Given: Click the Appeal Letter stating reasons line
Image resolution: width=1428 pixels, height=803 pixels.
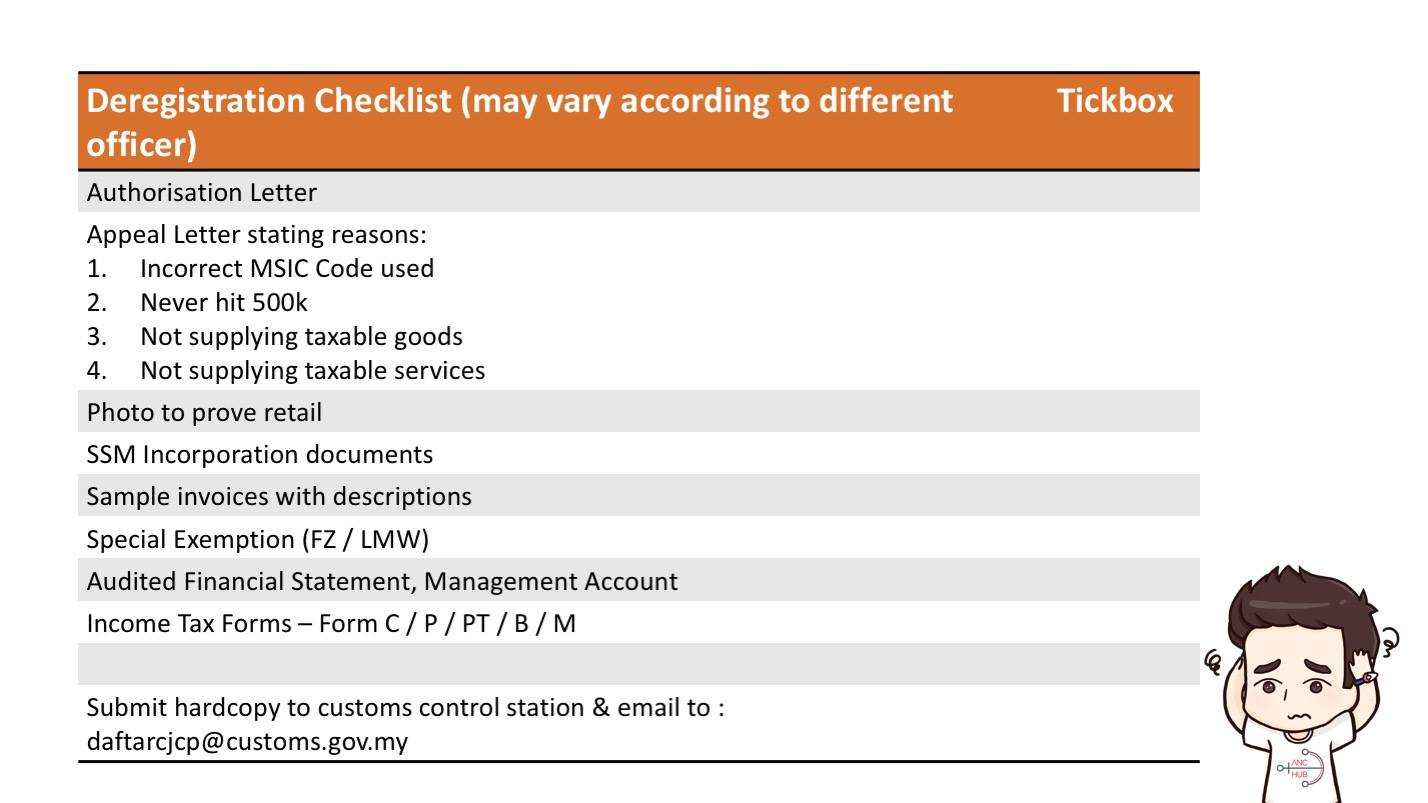Looking at the screenshot, I should tap(256, 235).
